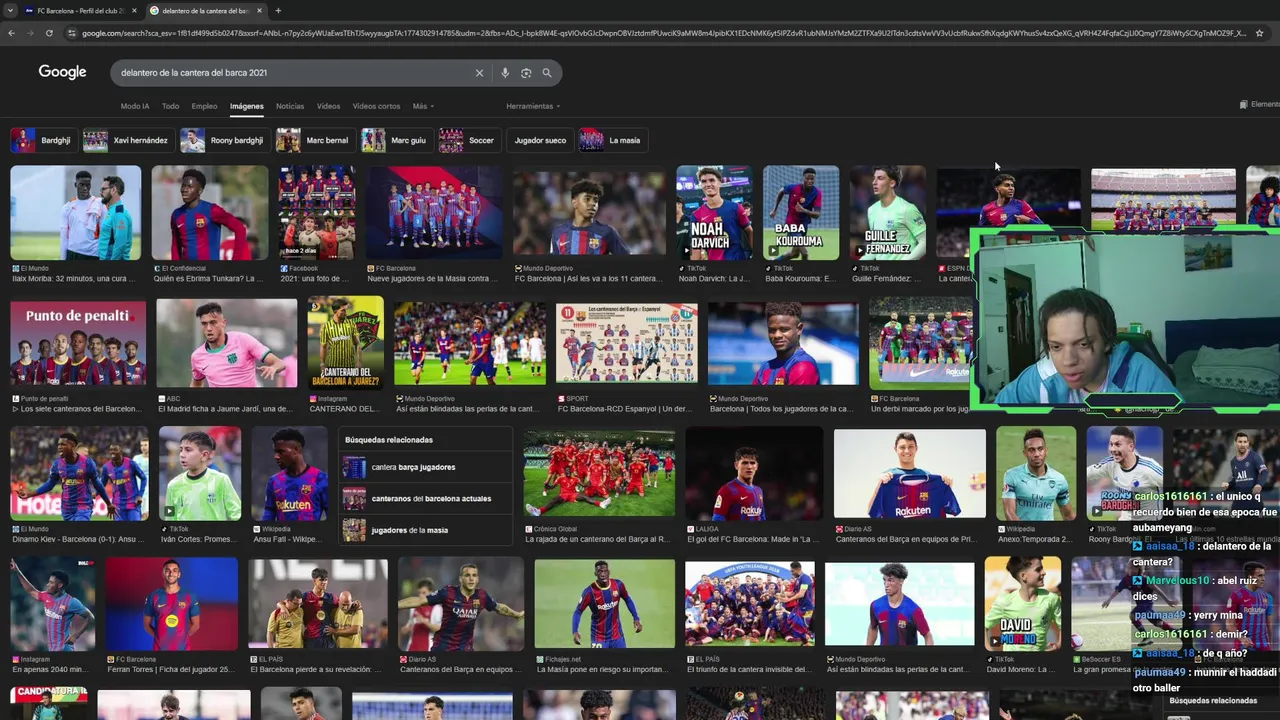Click the magnifying glass search icon
Screen dimensions: 1280x720
pyautogui.click(x=547, y=73)
